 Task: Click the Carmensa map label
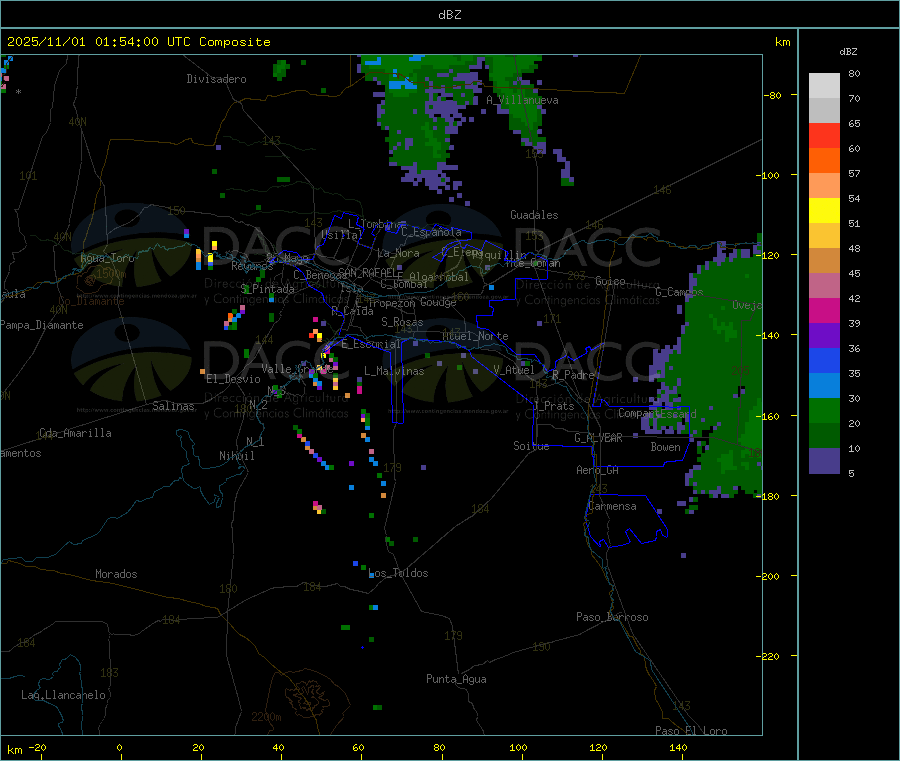click(x=612, y=506)
